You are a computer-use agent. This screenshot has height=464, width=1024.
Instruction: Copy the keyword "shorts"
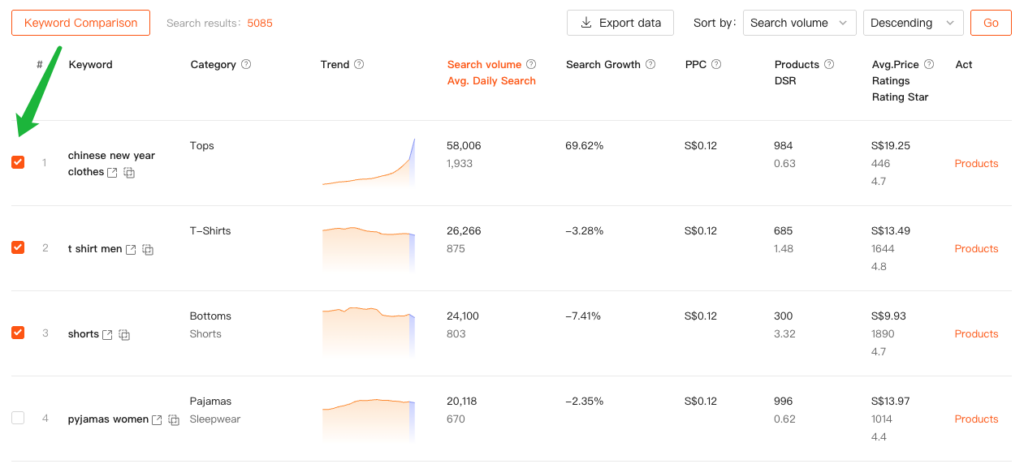pyautogui.click(x=125, y=335)
